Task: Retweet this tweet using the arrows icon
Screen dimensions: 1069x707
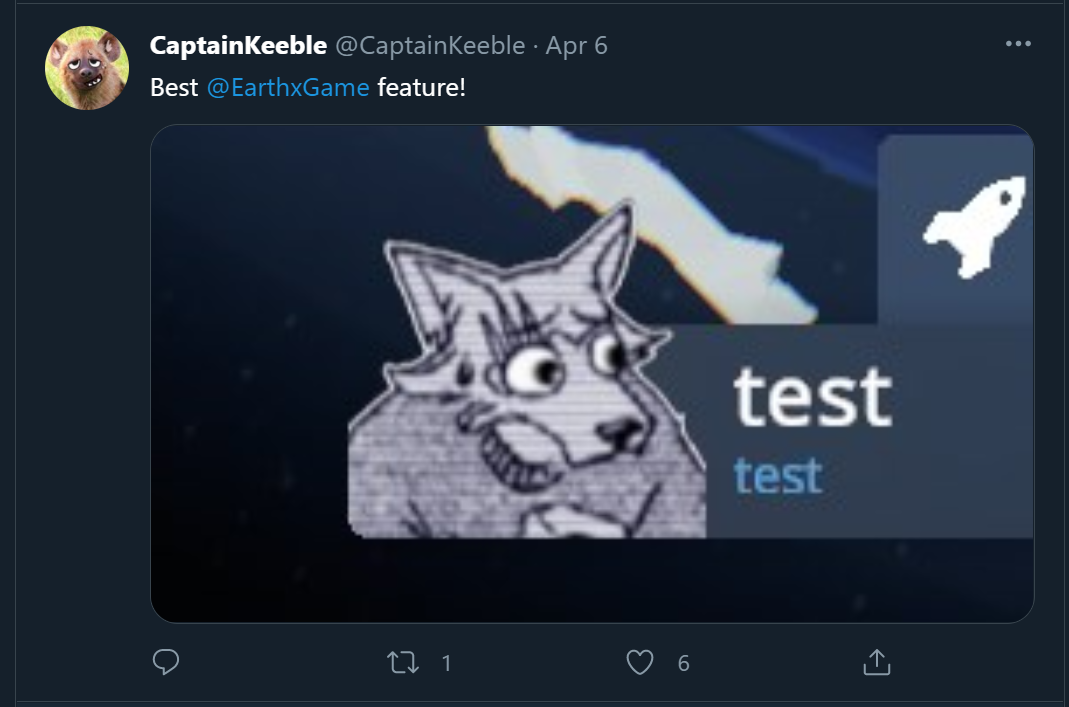Action: point(402,663)
